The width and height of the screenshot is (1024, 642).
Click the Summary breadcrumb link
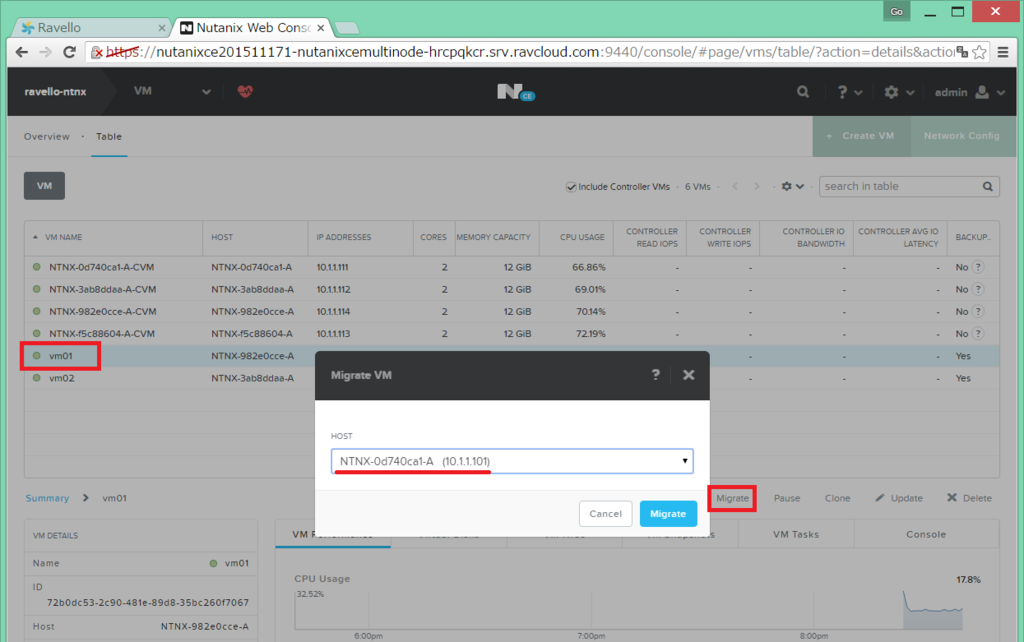[47, 498]
